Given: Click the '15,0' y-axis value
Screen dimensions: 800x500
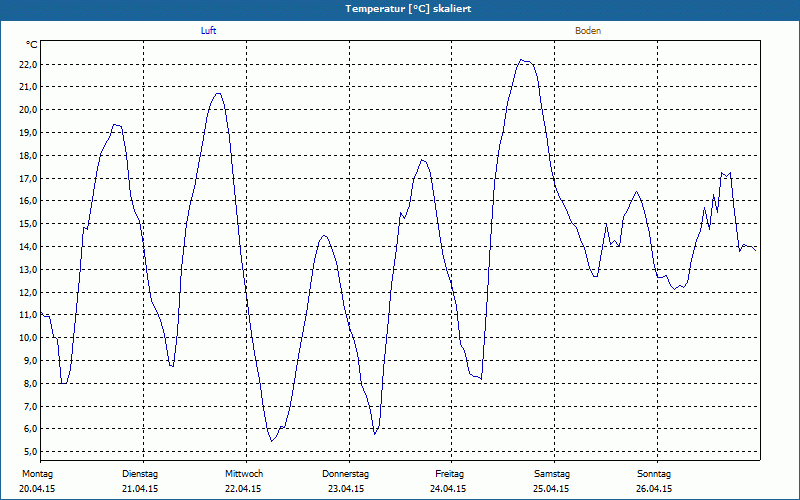Looking at the screenshot, I should [x=28, y=223].
